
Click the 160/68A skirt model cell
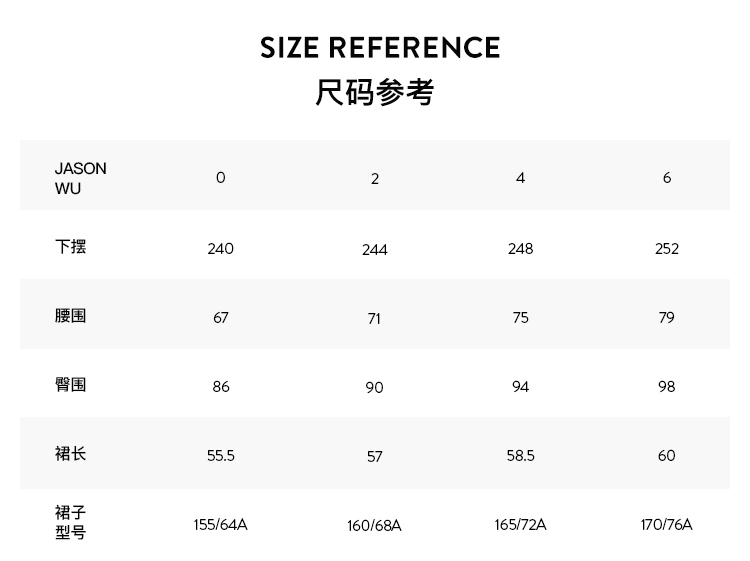(374, 526)
